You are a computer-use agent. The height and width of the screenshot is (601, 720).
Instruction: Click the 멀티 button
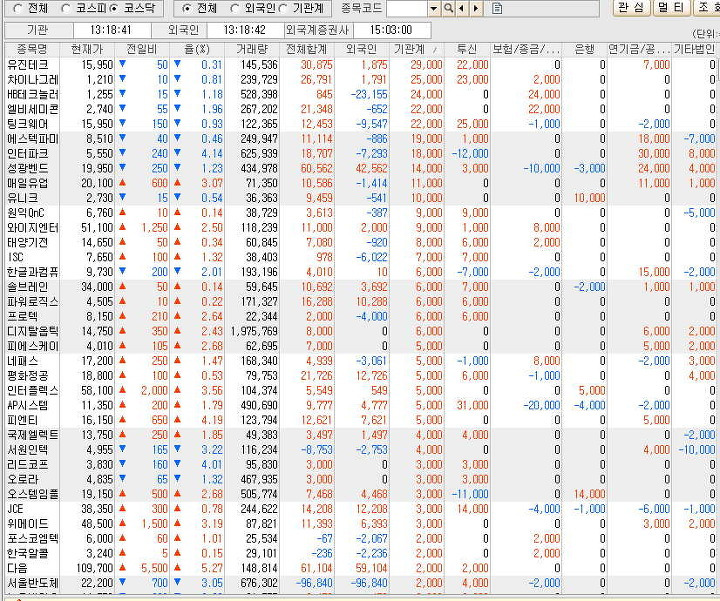[x=671, y=7]
